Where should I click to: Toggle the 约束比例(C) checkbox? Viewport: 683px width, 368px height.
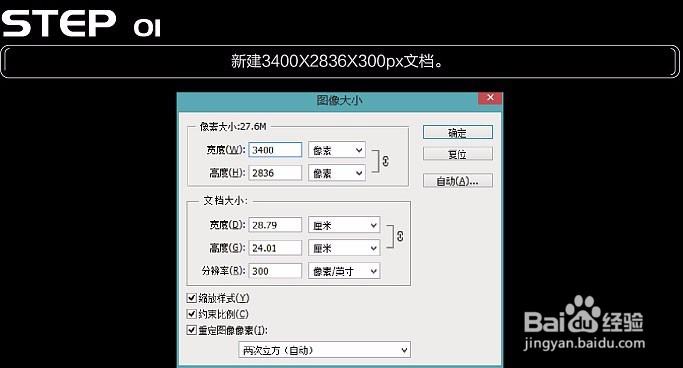[191, 314]
